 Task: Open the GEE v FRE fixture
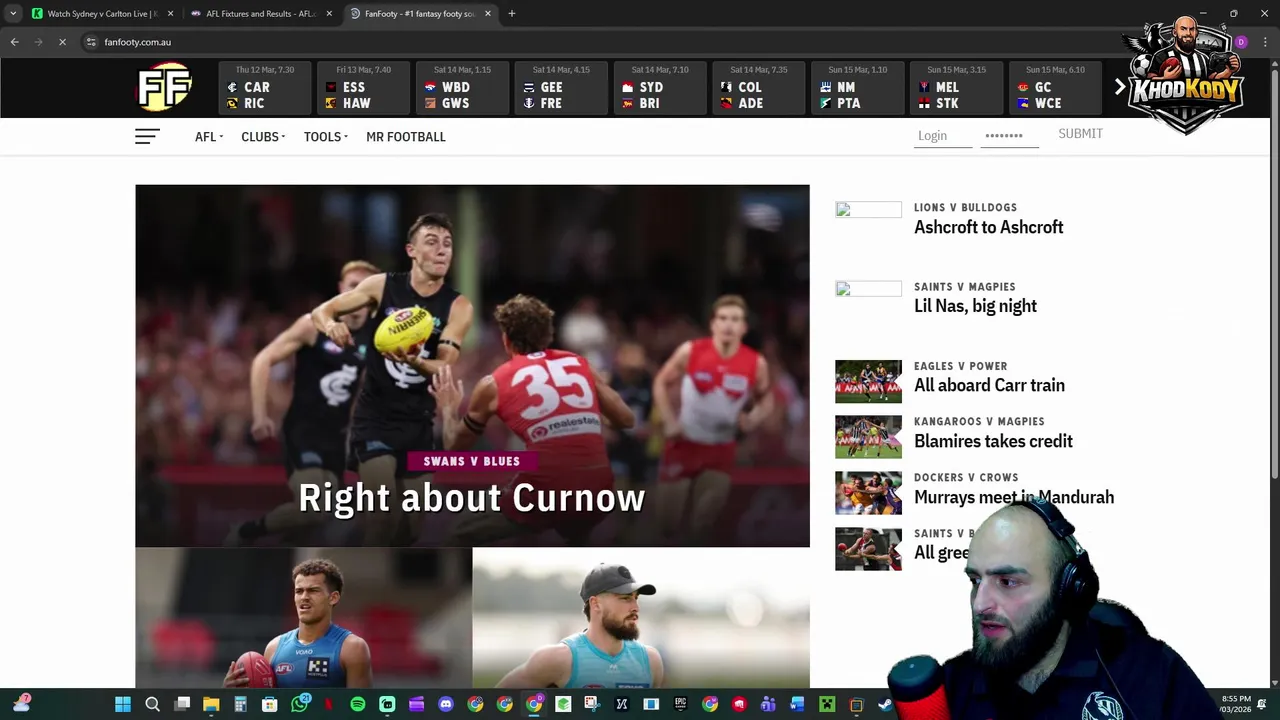click(561, 88)
